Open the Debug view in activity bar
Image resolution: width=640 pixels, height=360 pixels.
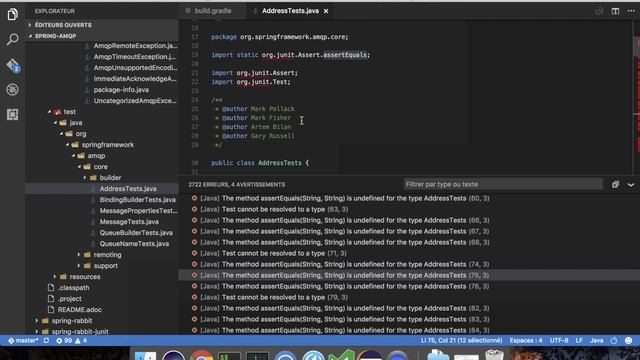13,90
